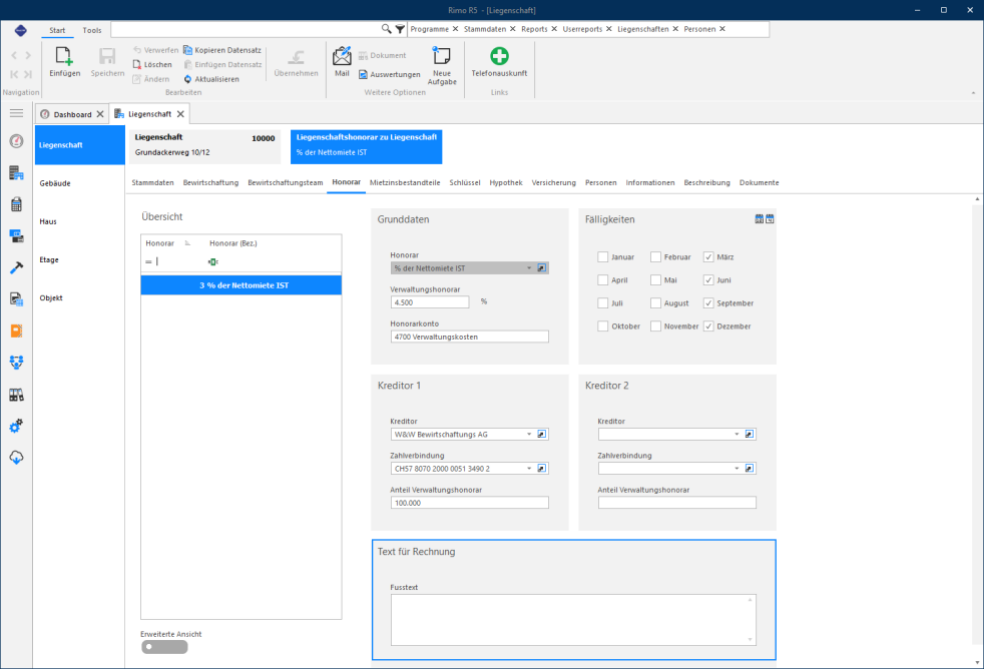Expand Kreditor 2 Kreditor dropdown
The image size is (984, 669).
(x=737, y=434)
